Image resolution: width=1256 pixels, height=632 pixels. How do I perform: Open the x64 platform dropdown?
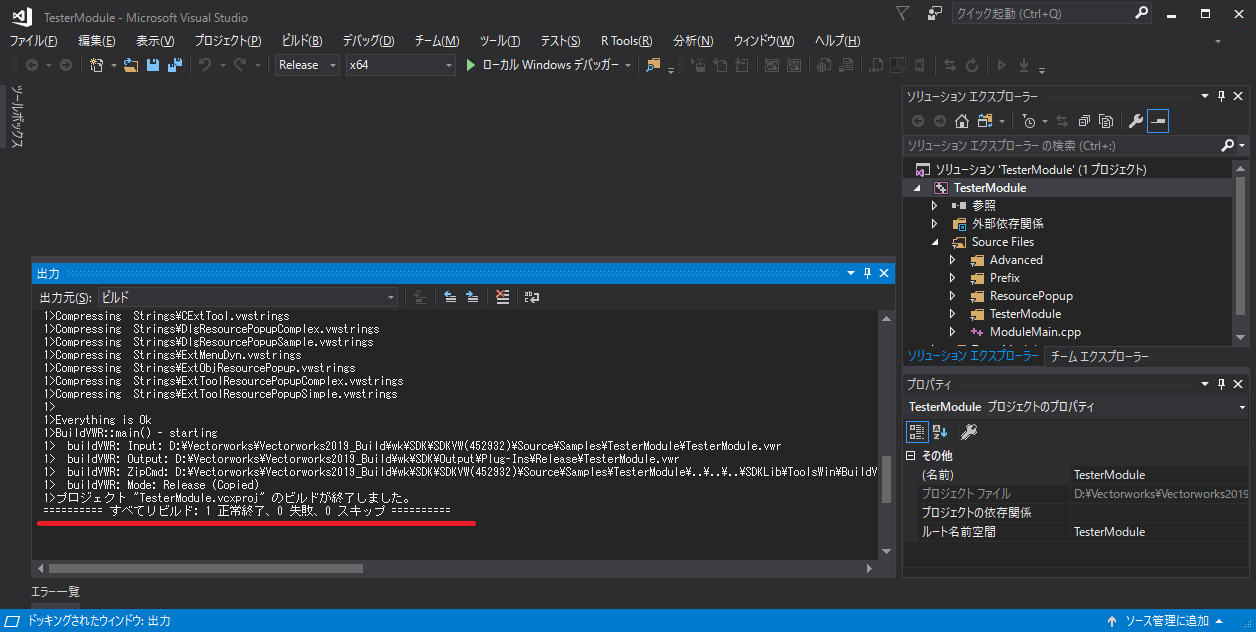[401, 65]
